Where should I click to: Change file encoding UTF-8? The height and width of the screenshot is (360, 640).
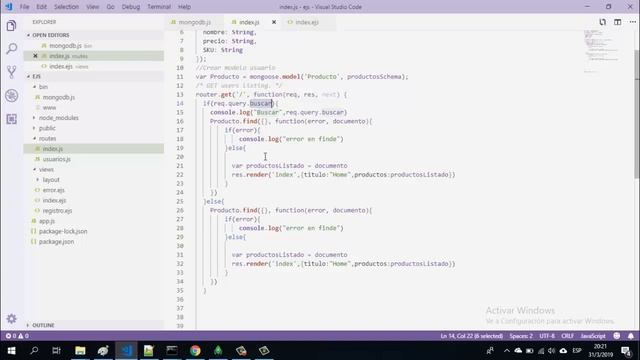coord(547,336)
